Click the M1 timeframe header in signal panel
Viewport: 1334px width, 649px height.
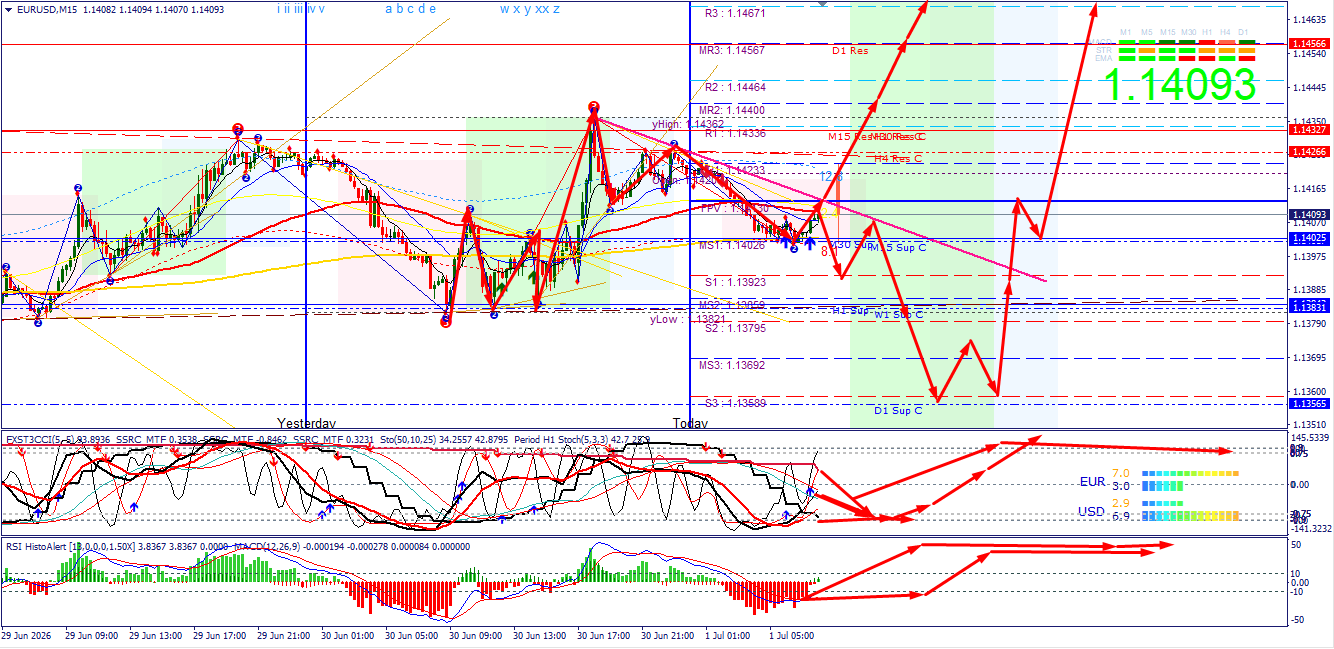(x=1127, y=32)
